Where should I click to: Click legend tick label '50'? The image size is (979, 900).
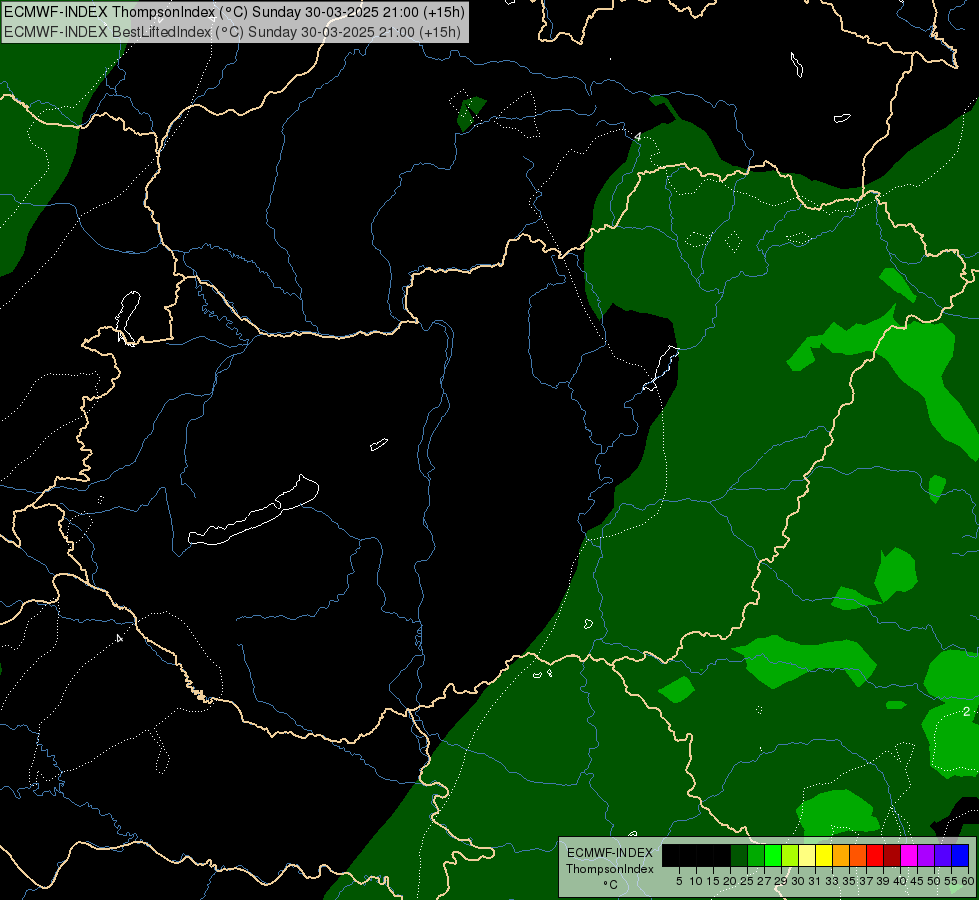934,881
